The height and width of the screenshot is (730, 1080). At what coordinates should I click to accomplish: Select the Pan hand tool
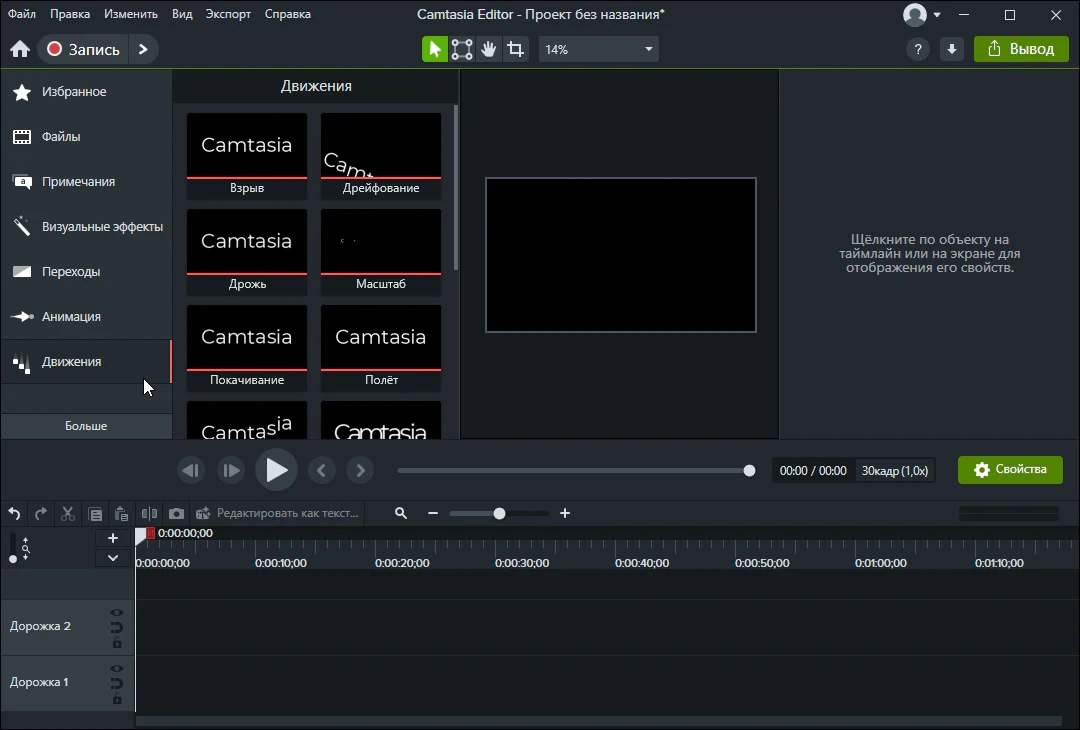click(x=488, y=49)
